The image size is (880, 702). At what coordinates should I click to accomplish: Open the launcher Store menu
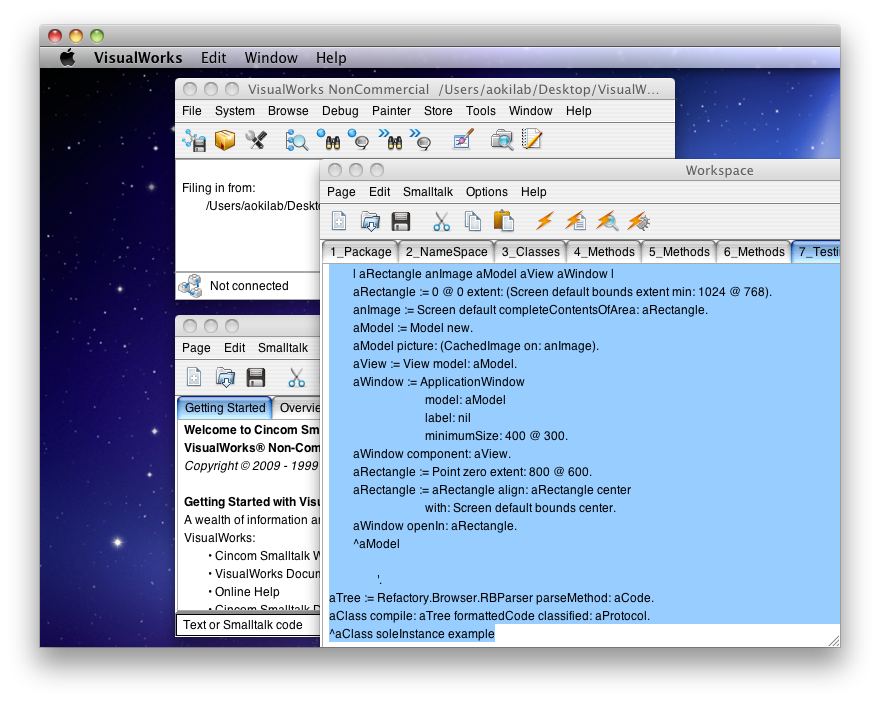[x=438, y=111]
